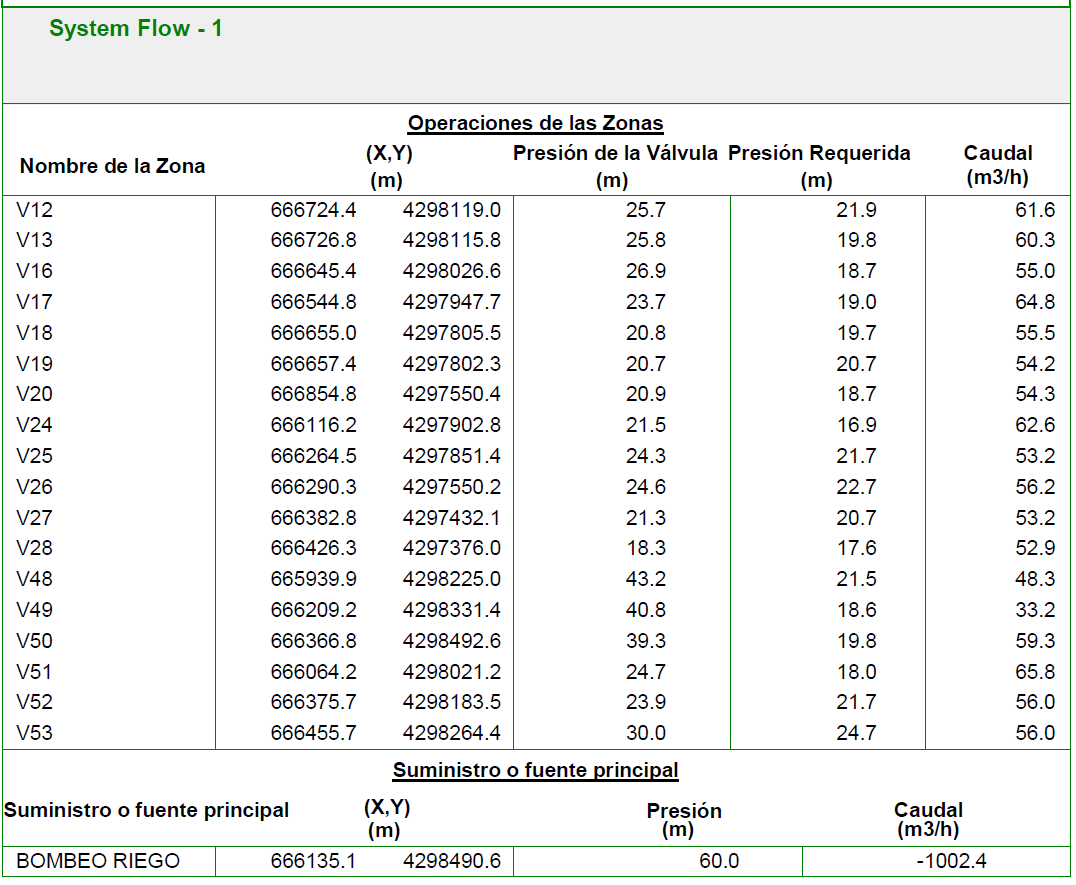Click V51 flow value 65.8
Image resolution: width=1076 pixels, height=885 pixels.
[1035, 672]
